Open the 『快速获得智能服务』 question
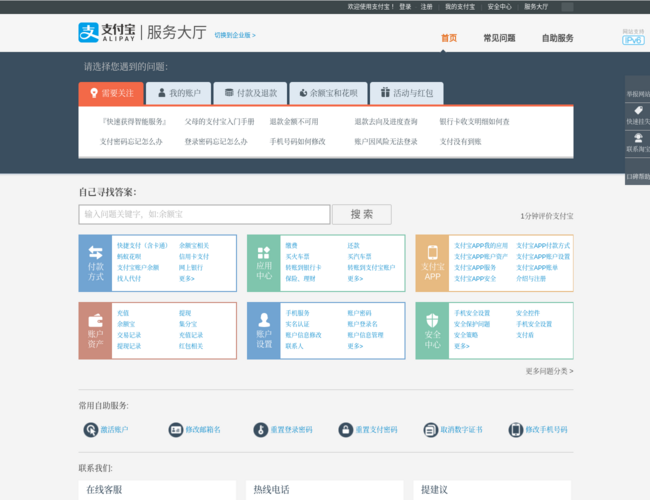650x500 pixels. click(133, 121)
